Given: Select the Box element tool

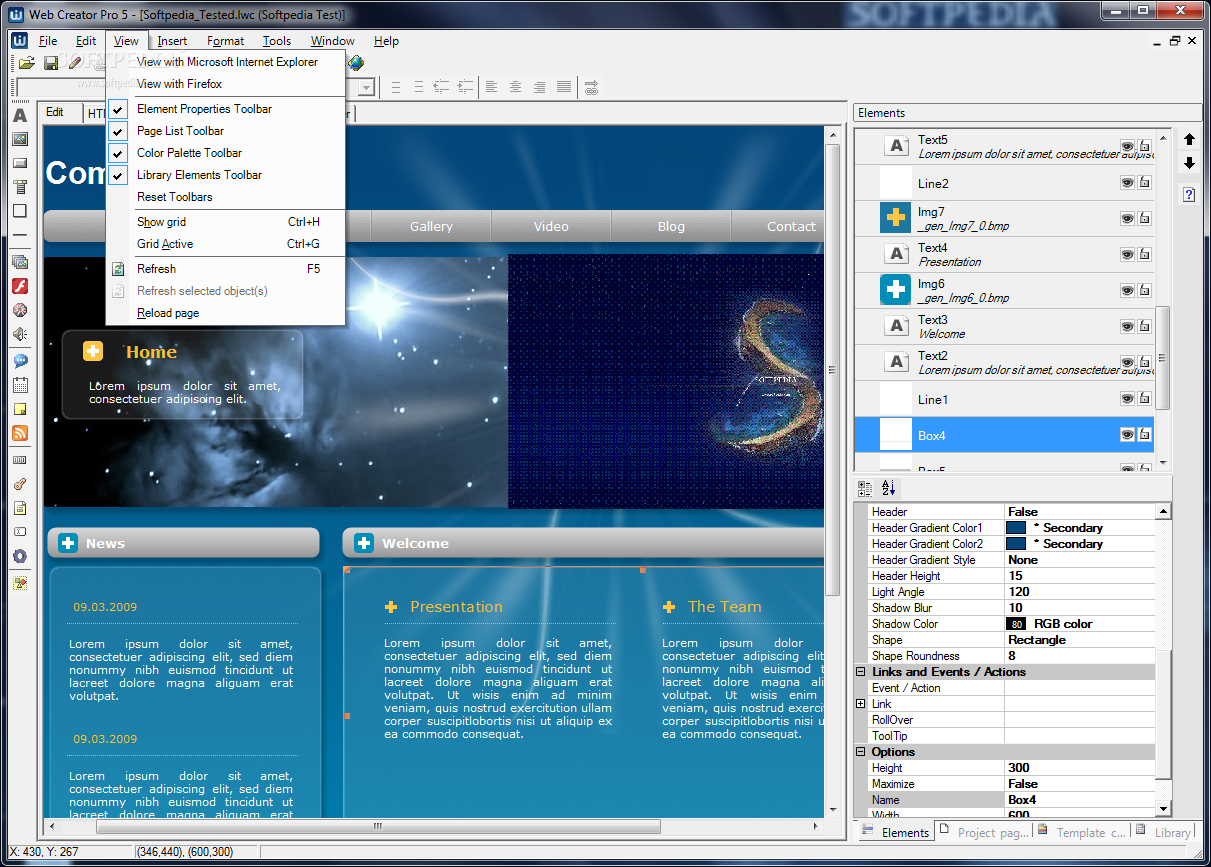Looking at the screenshot, I should (20, 211).
